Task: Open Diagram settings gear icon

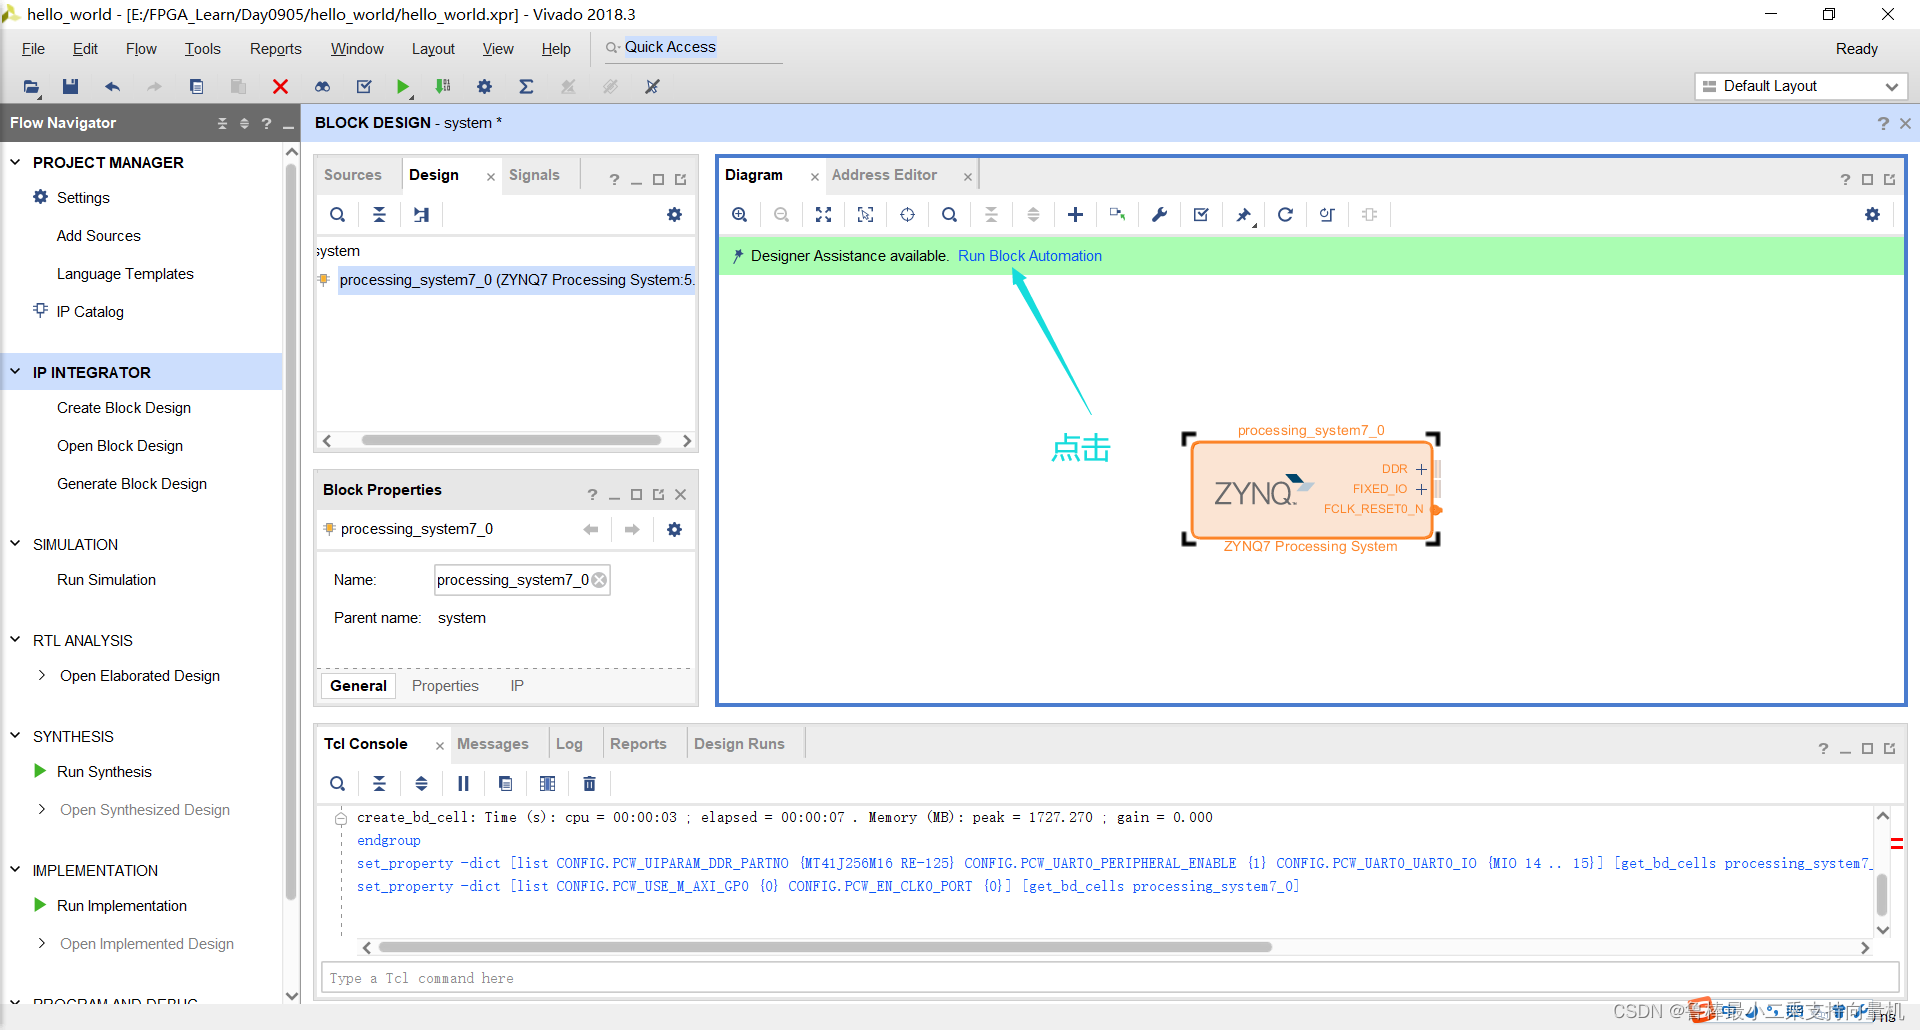Action: [x=1872, y=215]
